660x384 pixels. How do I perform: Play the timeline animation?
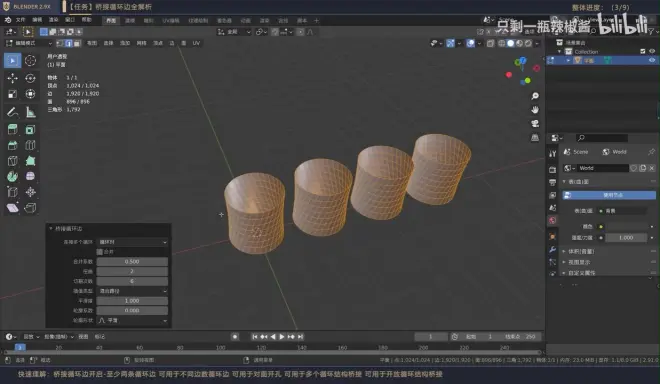pos(282,336)
